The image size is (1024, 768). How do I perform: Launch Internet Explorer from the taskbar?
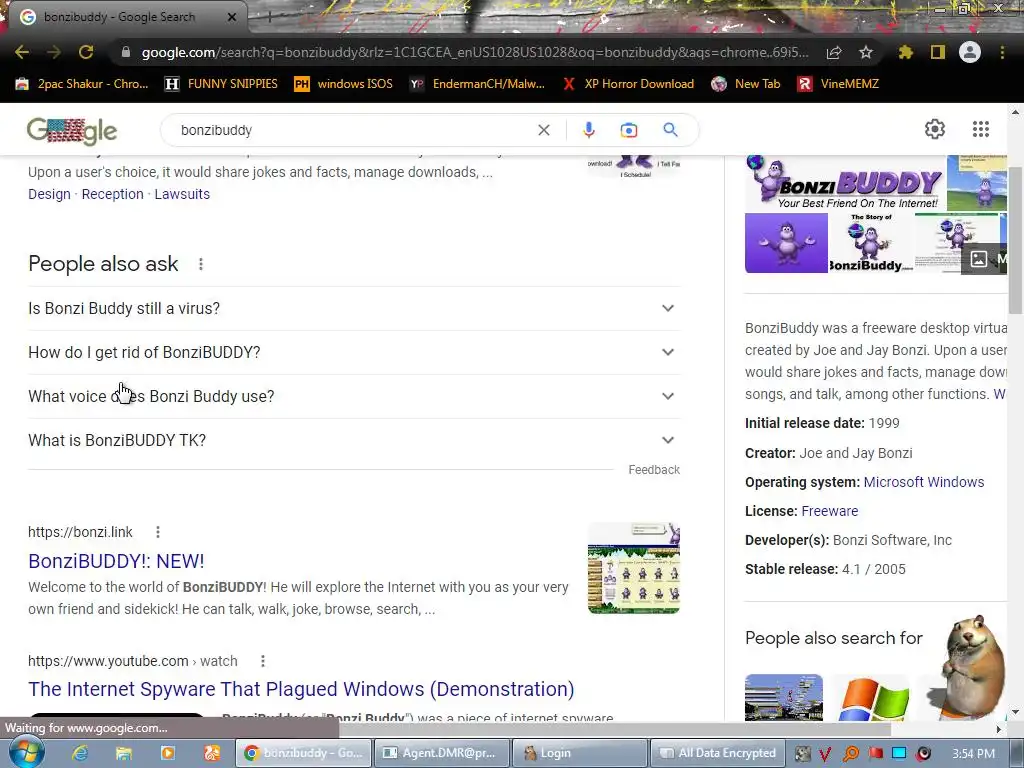click(x=80, y=753)
